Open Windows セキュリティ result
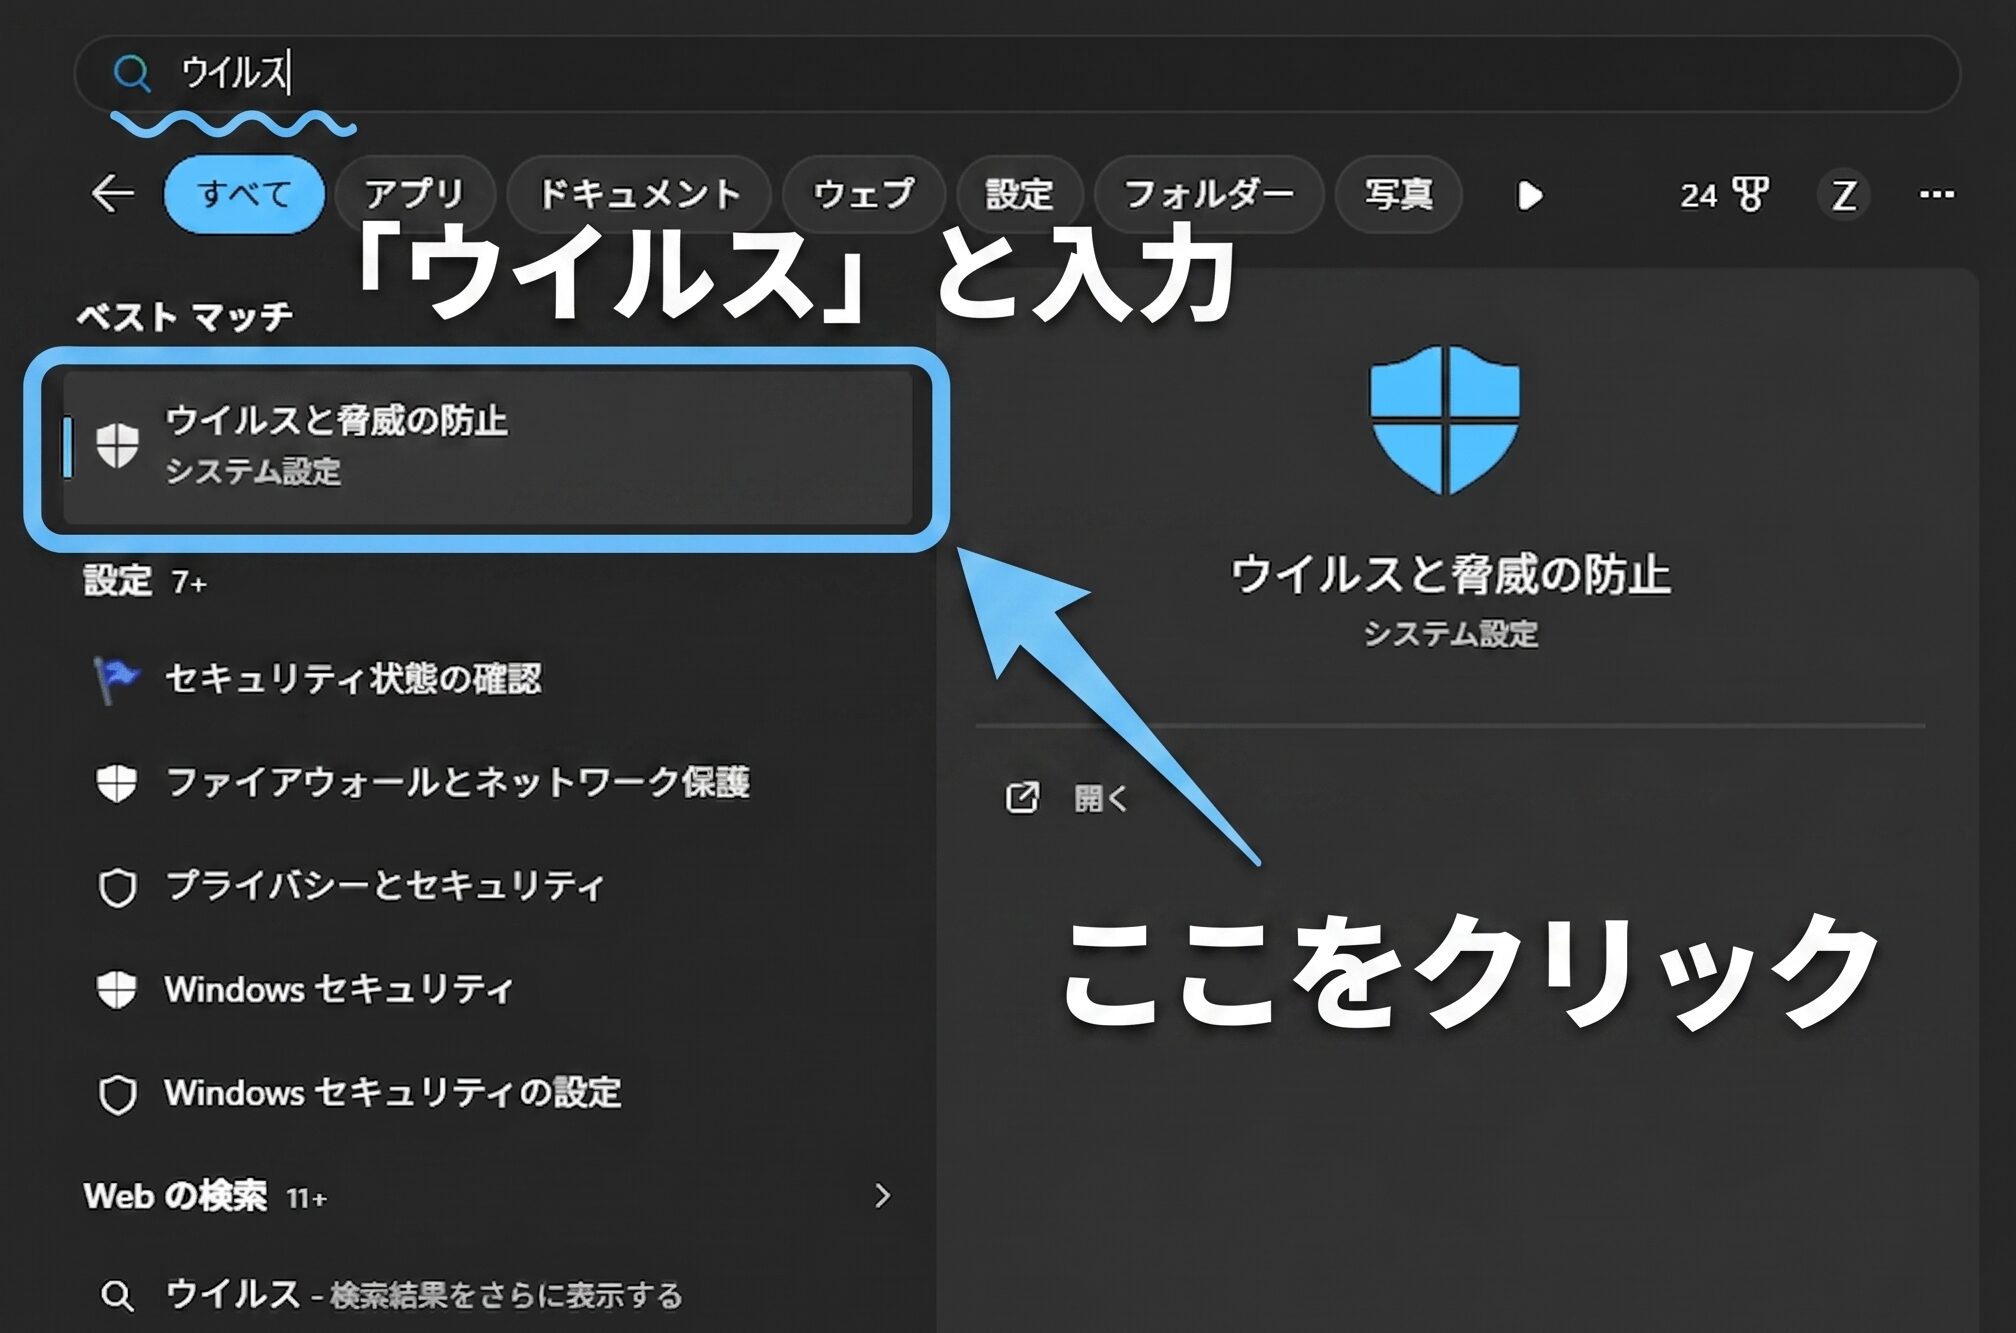 coord(338,989)
